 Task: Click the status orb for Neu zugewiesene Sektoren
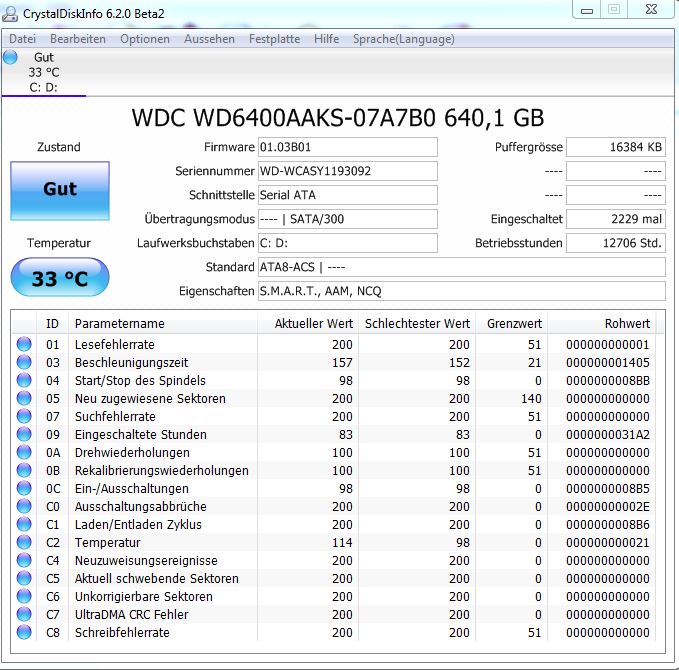point(24,398)
